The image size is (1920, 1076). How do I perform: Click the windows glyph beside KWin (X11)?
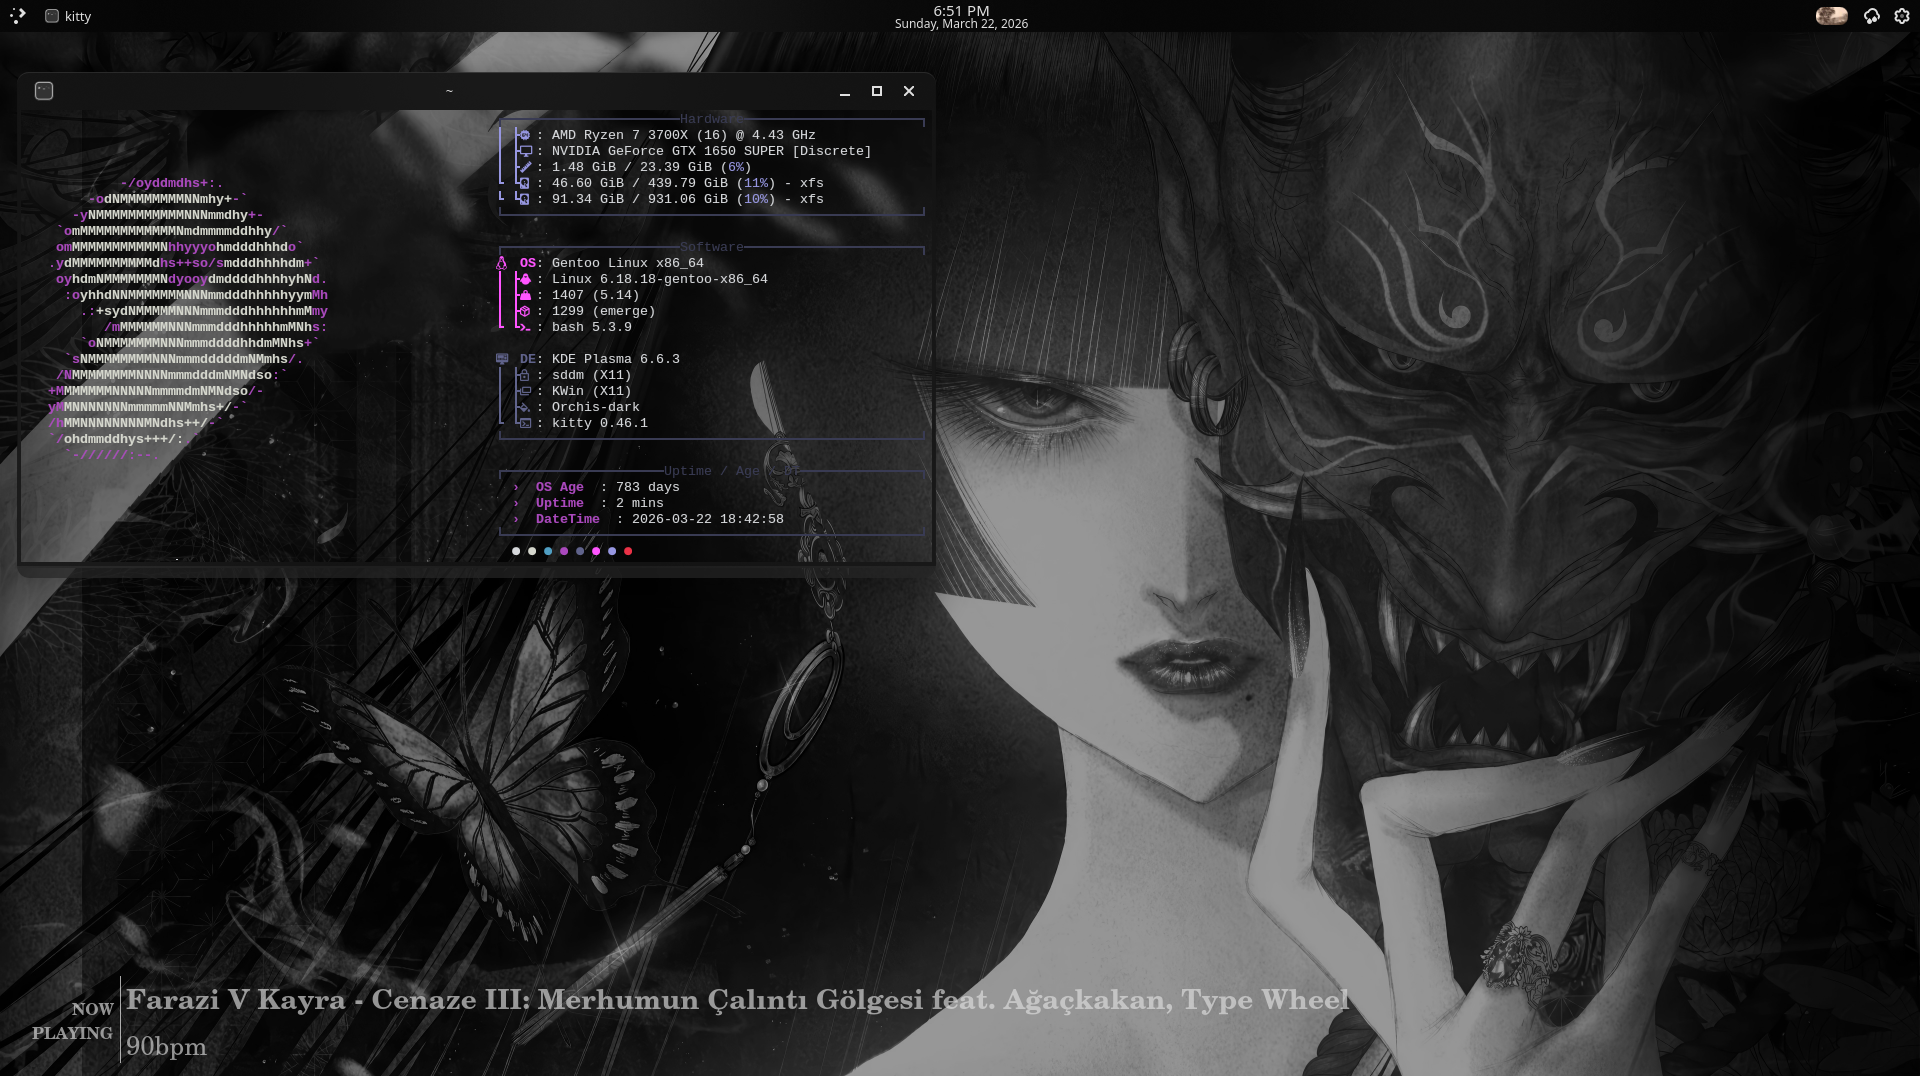524,391
